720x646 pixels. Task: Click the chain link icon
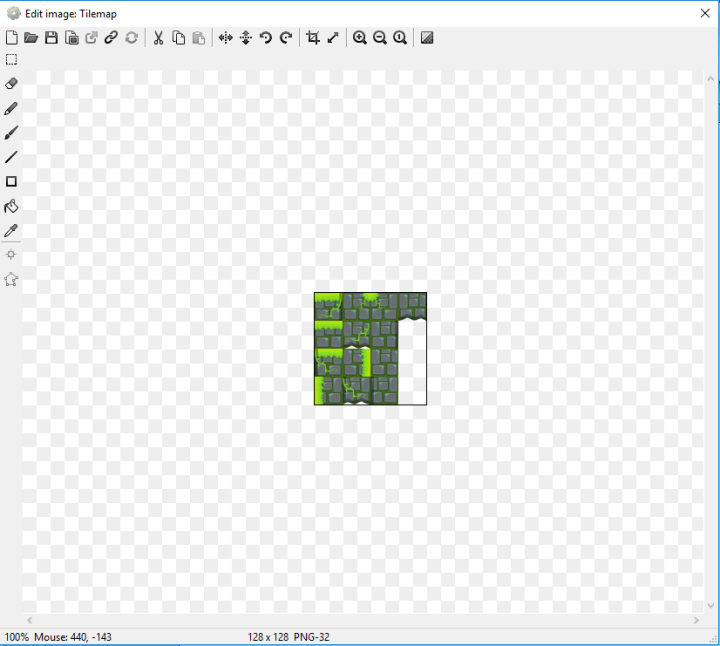click(x=111, y=38)
